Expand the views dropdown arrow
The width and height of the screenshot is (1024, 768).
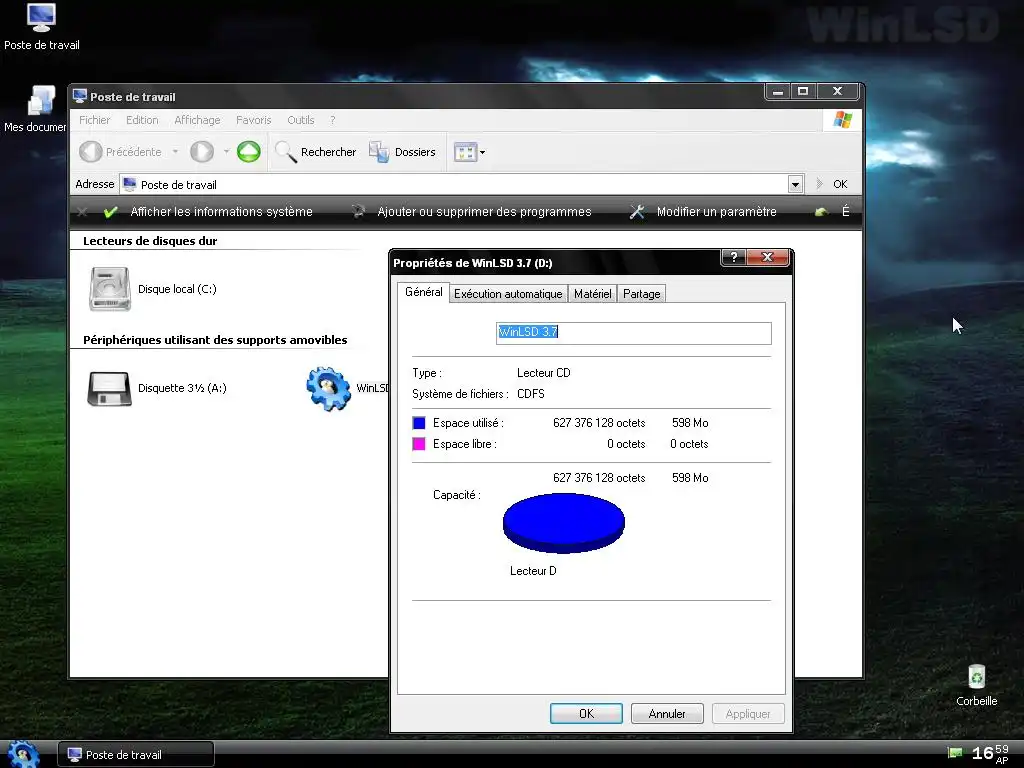pyautogui.click(x=483, y=152)
